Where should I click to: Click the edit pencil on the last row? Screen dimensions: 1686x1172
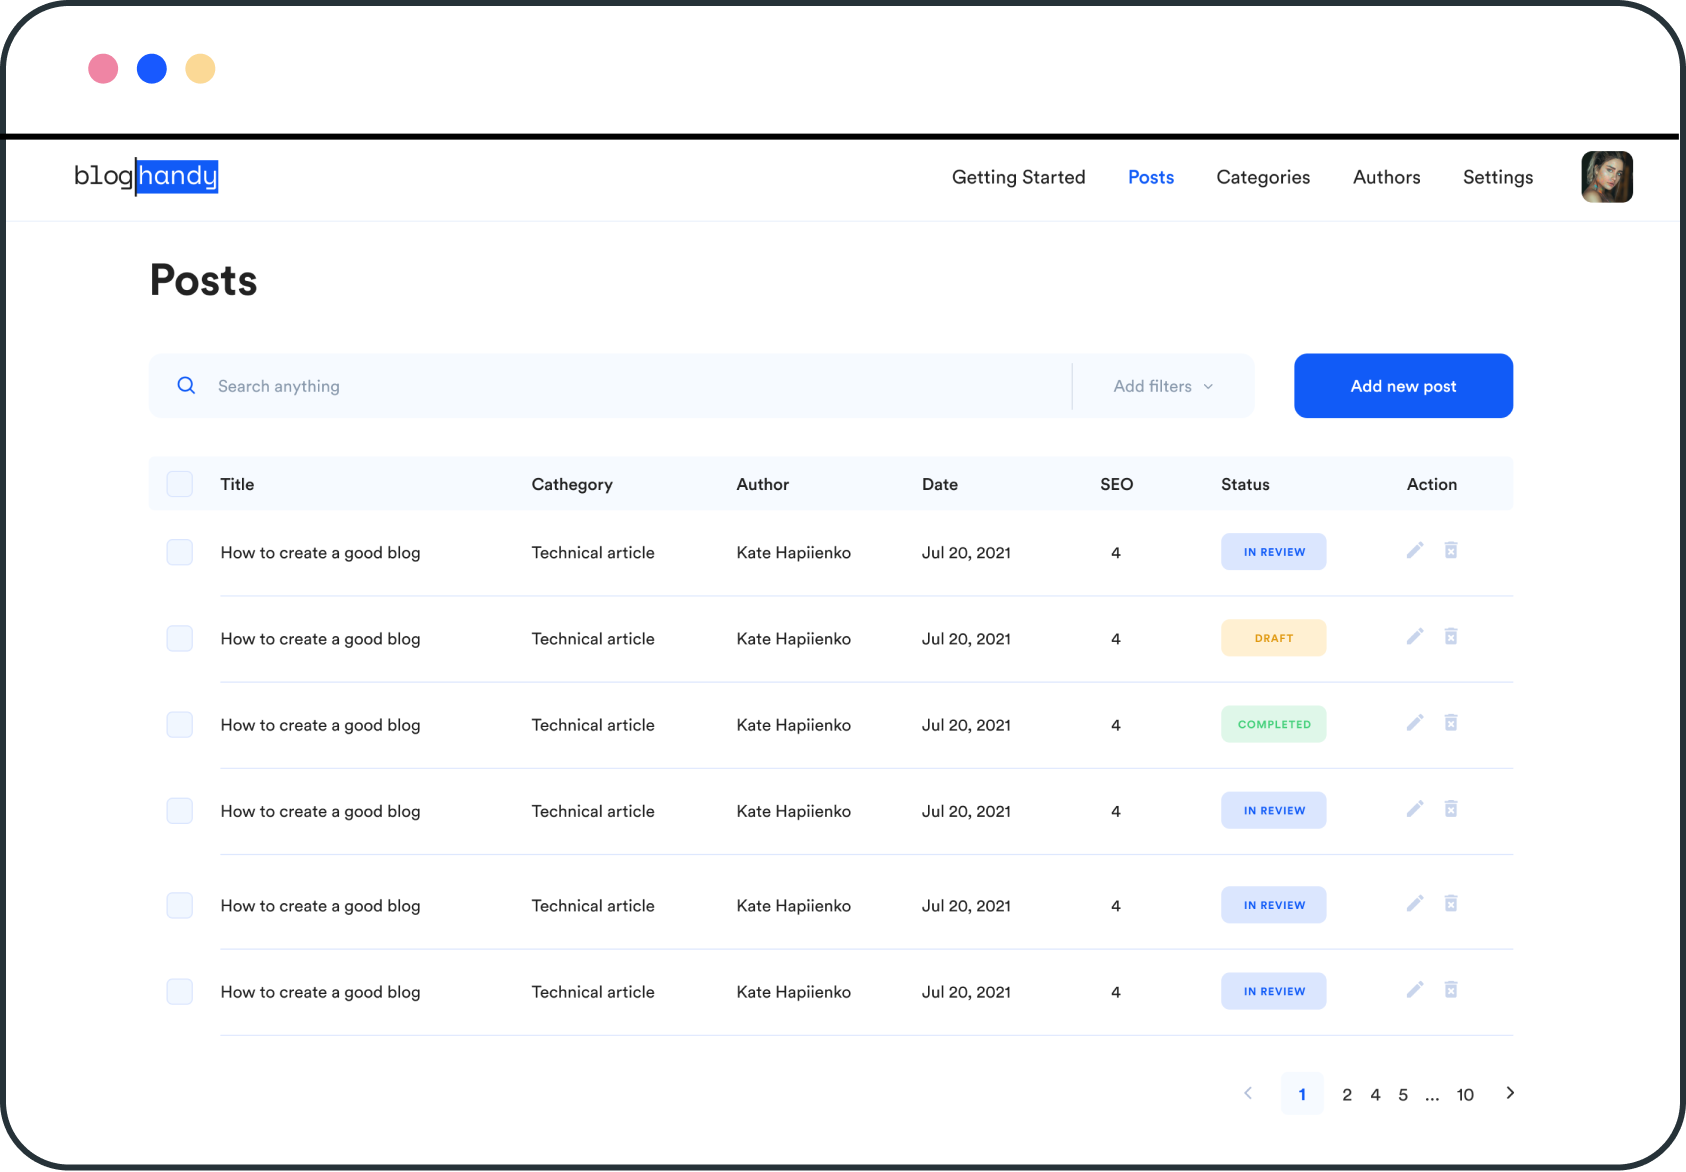(x=1415, y=989)
